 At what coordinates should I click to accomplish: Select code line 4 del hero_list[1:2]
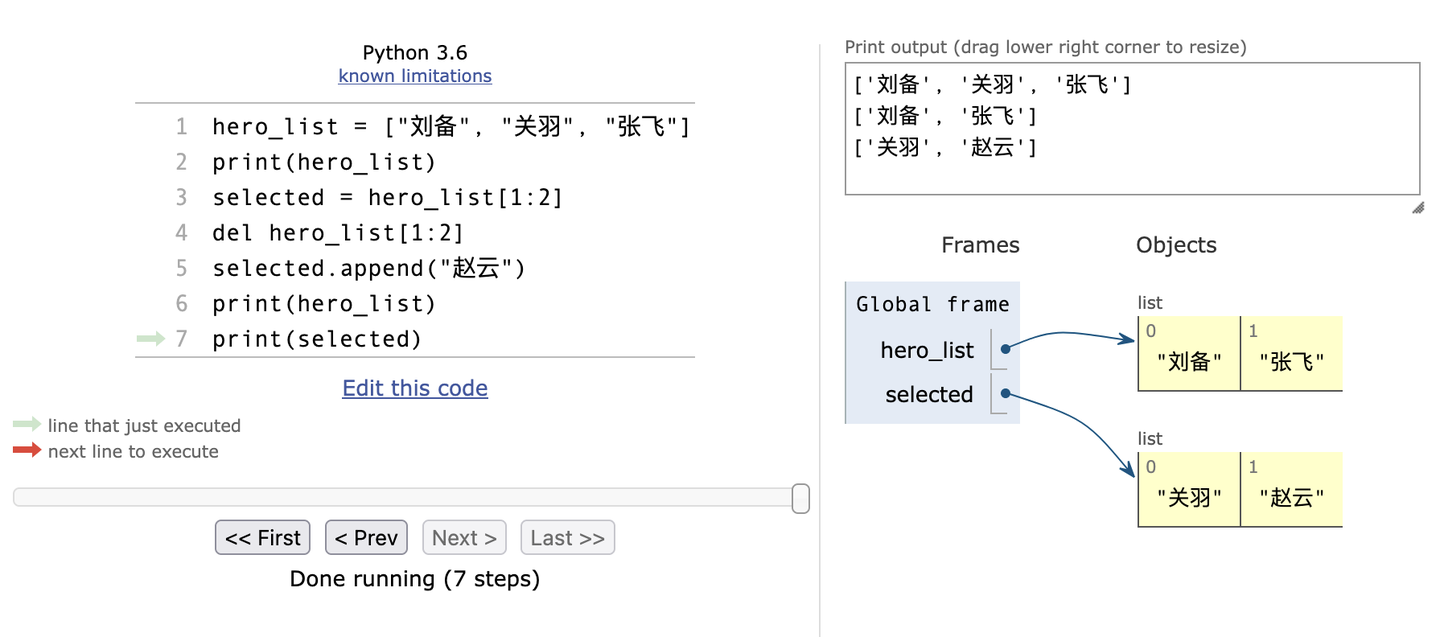coord(338,233)
